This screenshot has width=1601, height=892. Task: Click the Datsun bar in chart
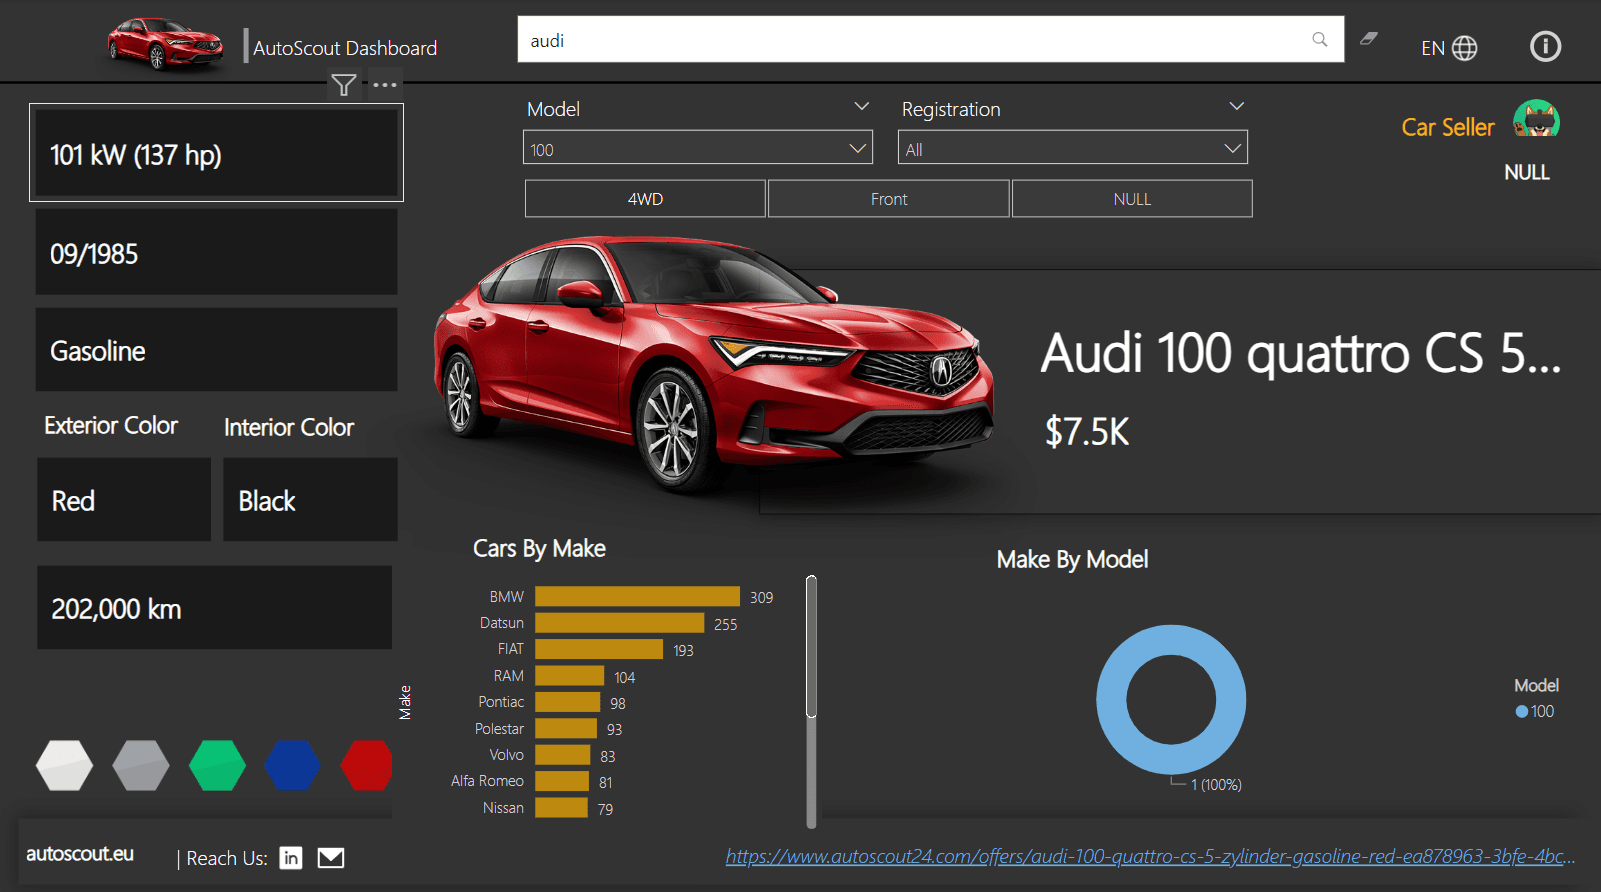tap(619, 623)
